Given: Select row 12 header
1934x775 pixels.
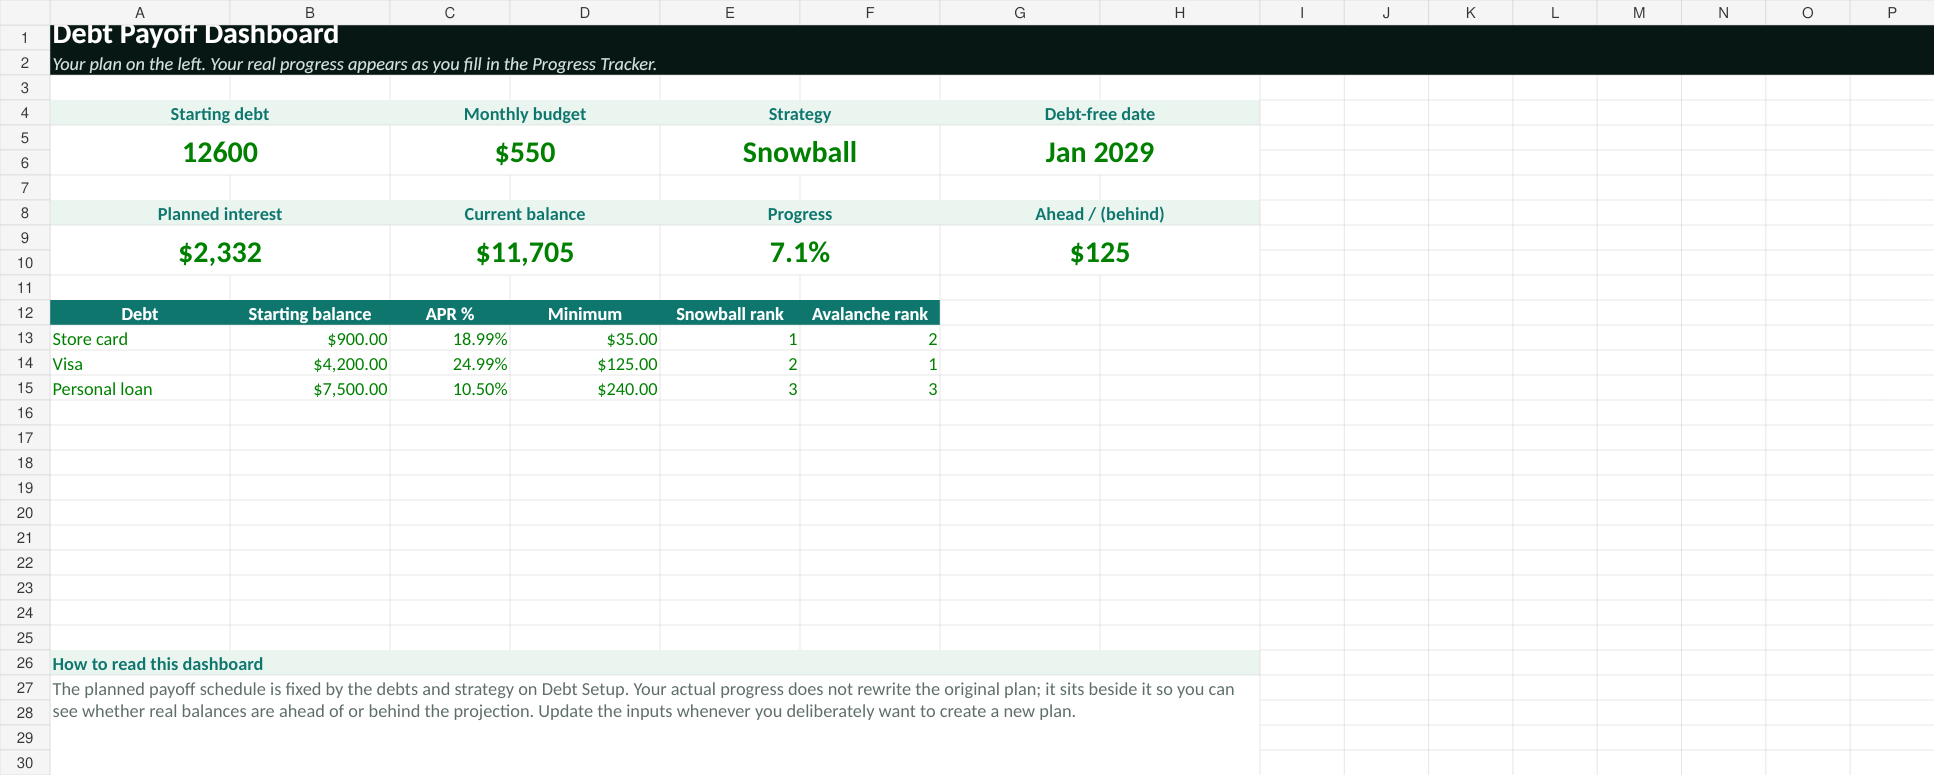Looking at the screenshot, I should [x=25, y=313].
